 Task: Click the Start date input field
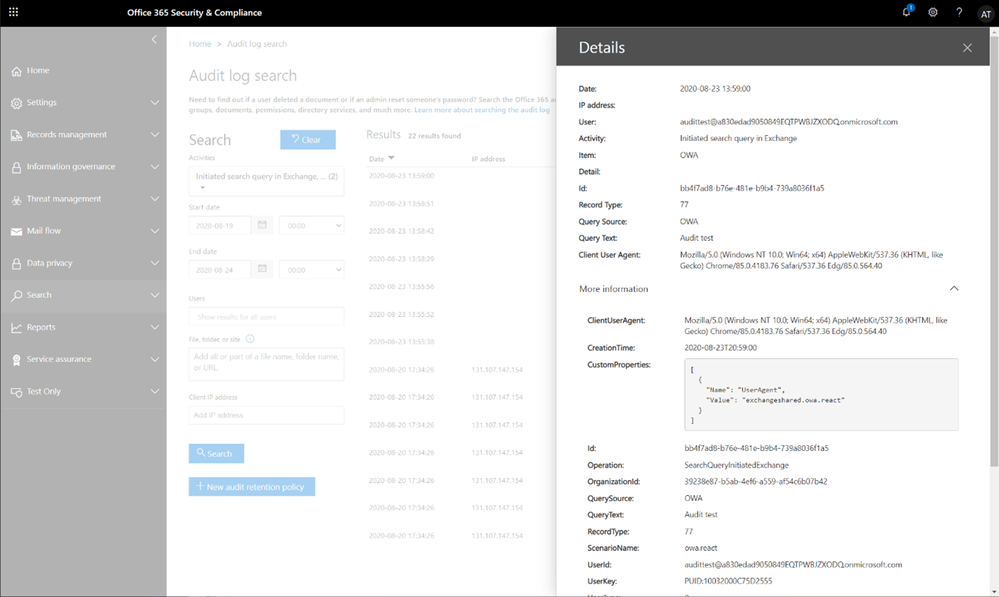pyautogui.click(x=220, y=226)
